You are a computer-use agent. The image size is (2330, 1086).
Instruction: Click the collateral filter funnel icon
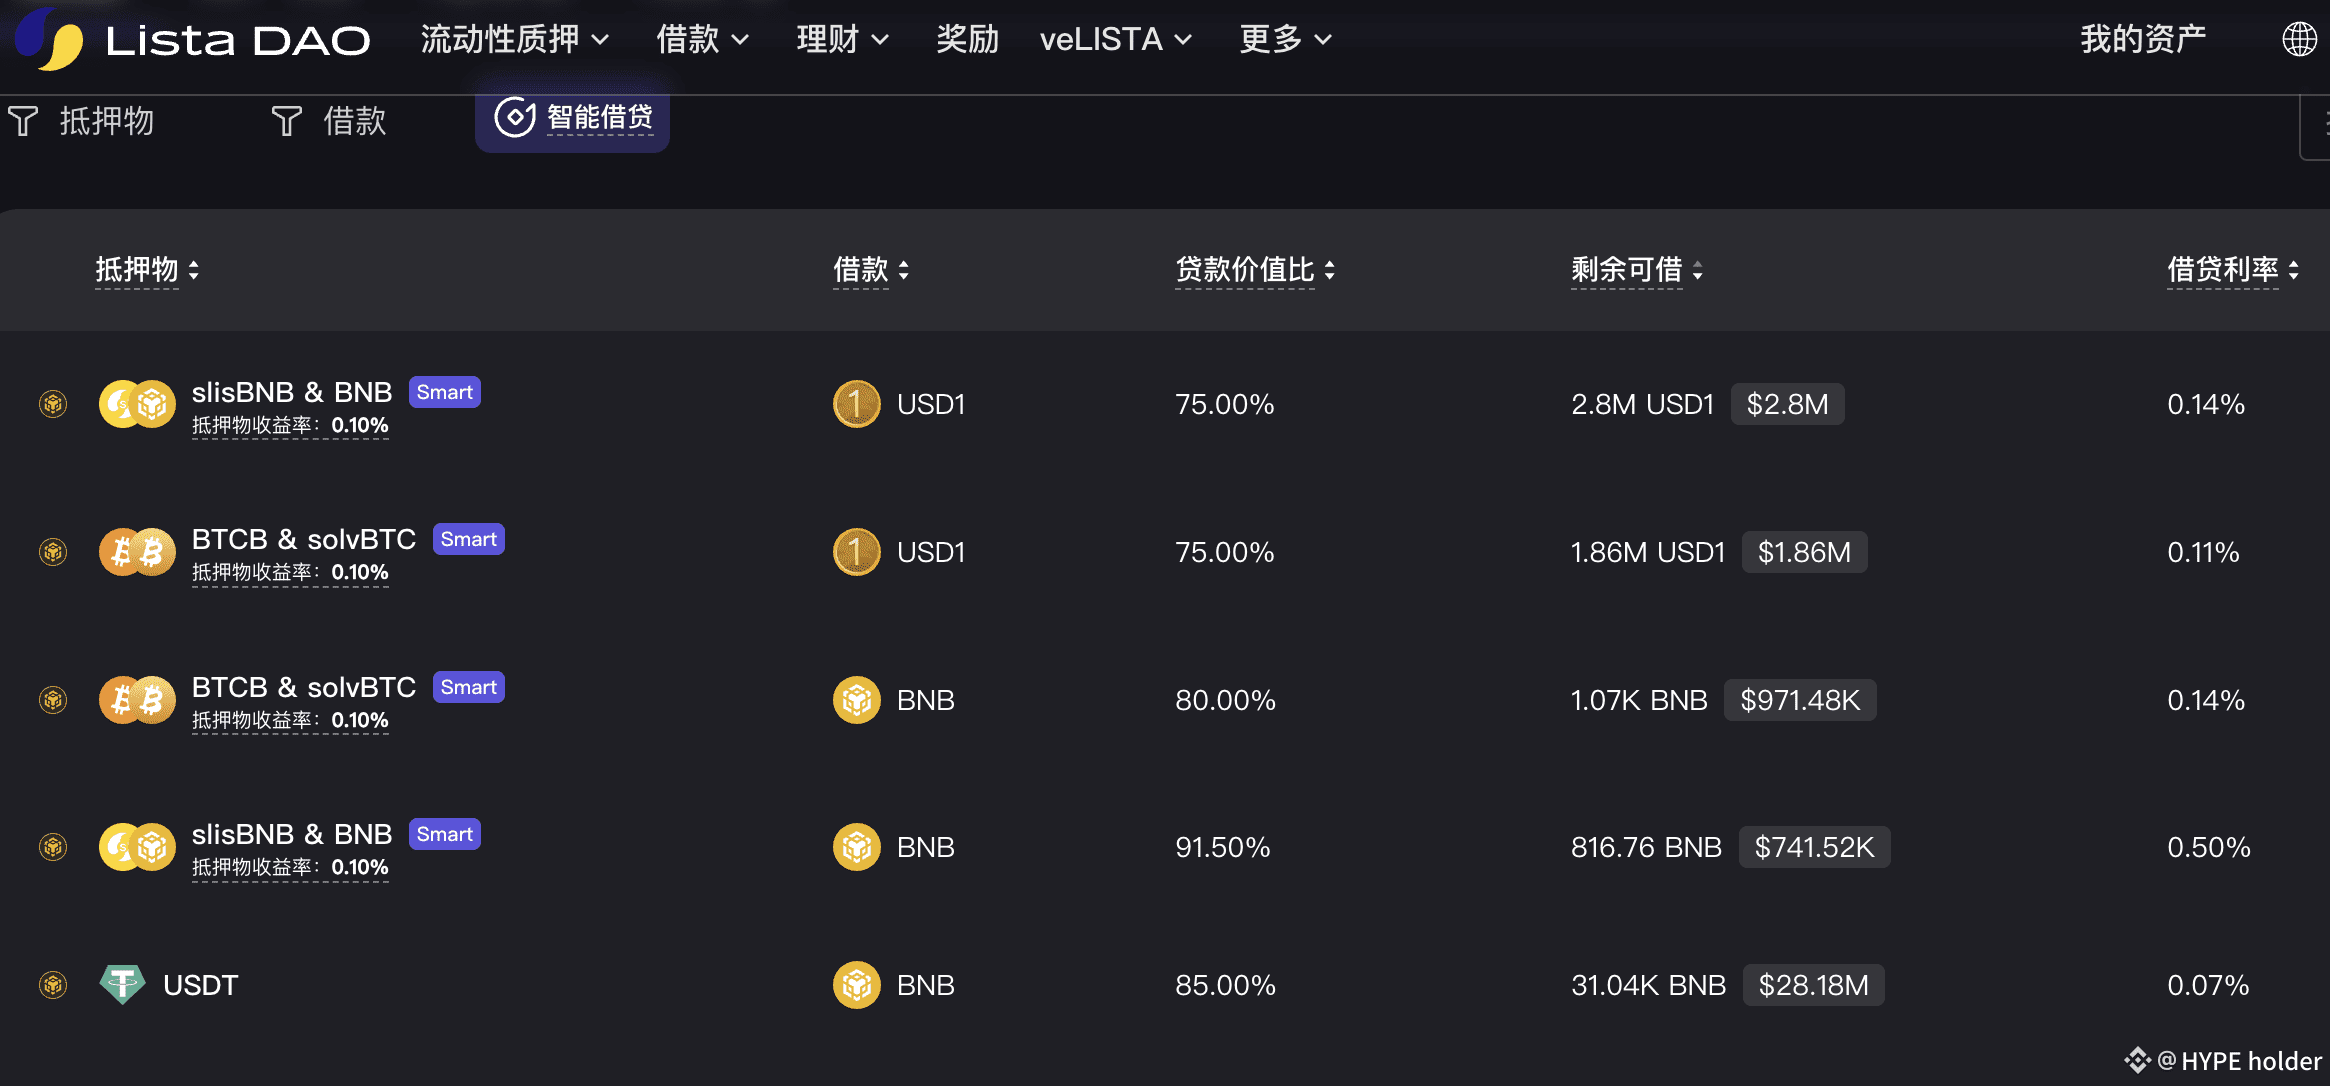(23, 121)
